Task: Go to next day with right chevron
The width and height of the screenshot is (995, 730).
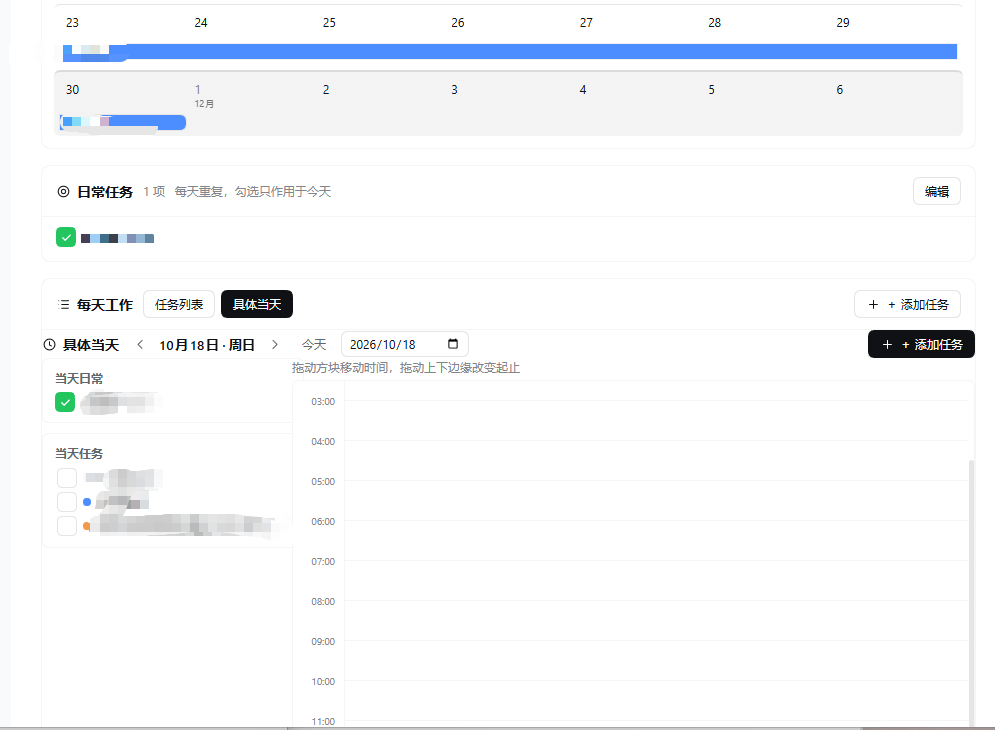Action: pos(275,344)
